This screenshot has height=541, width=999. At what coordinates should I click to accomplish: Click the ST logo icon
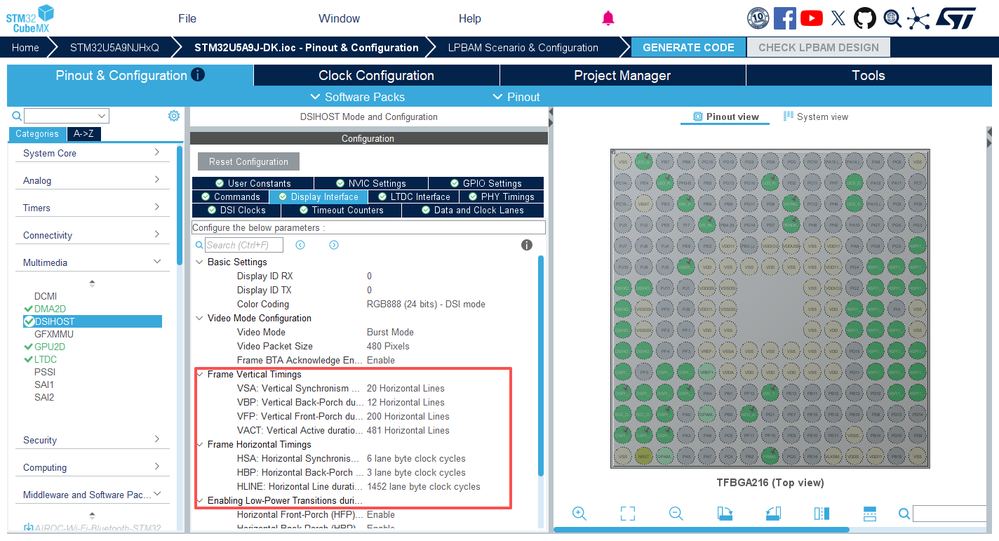(x=956, y=18)
